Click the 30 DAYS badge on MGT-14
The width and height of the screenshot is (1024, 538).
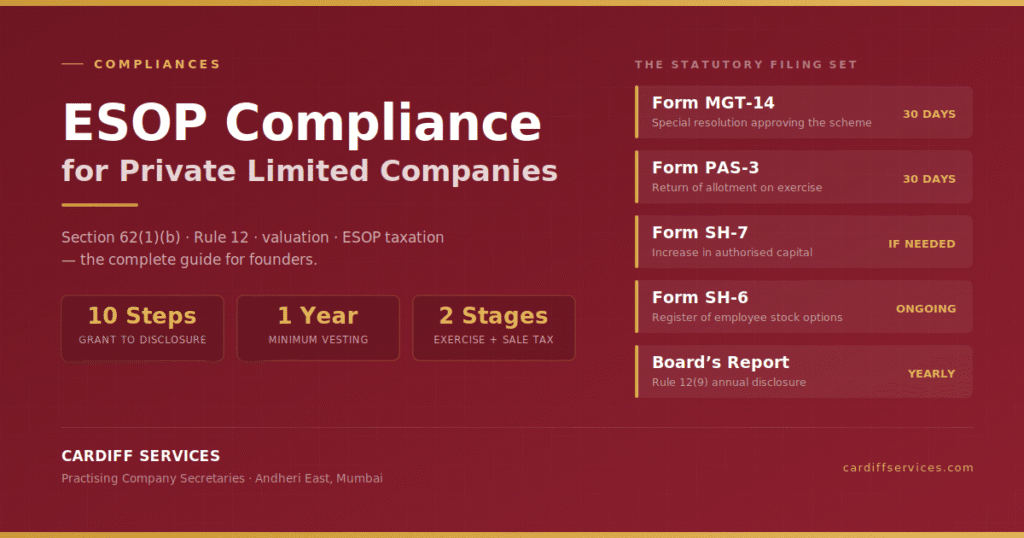pyautogui.click(x=929, y=114)
